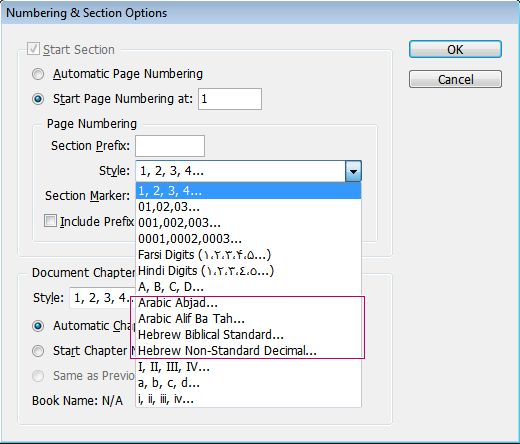The width and height of the screenshot is (520, 444).
Task: Select the 001,002,003... numbering style
Action: (248, 223)
